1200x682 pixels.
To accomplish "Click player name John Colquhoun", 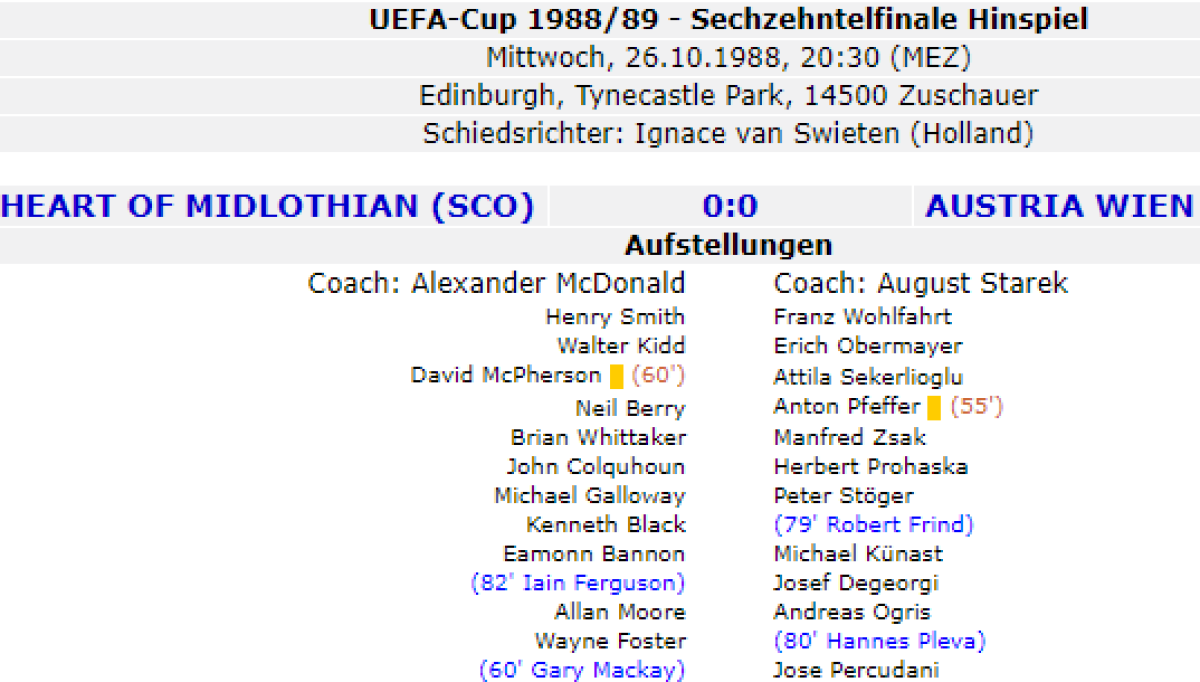I will [595, 467].
